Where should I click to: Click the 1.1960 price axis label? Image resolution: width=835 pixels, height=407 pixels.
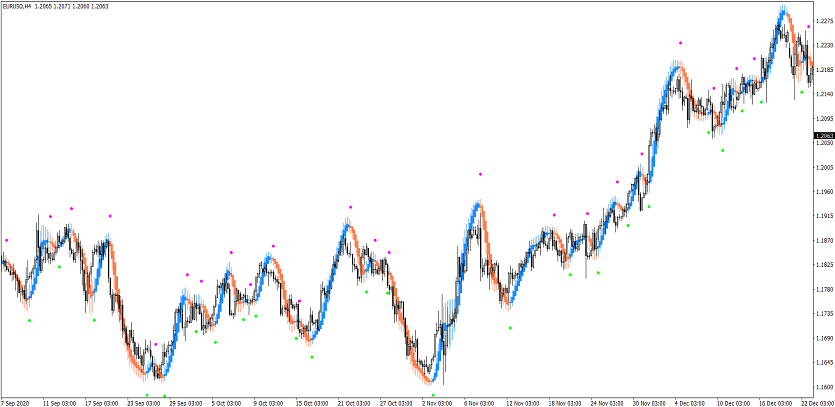point(824,192)
